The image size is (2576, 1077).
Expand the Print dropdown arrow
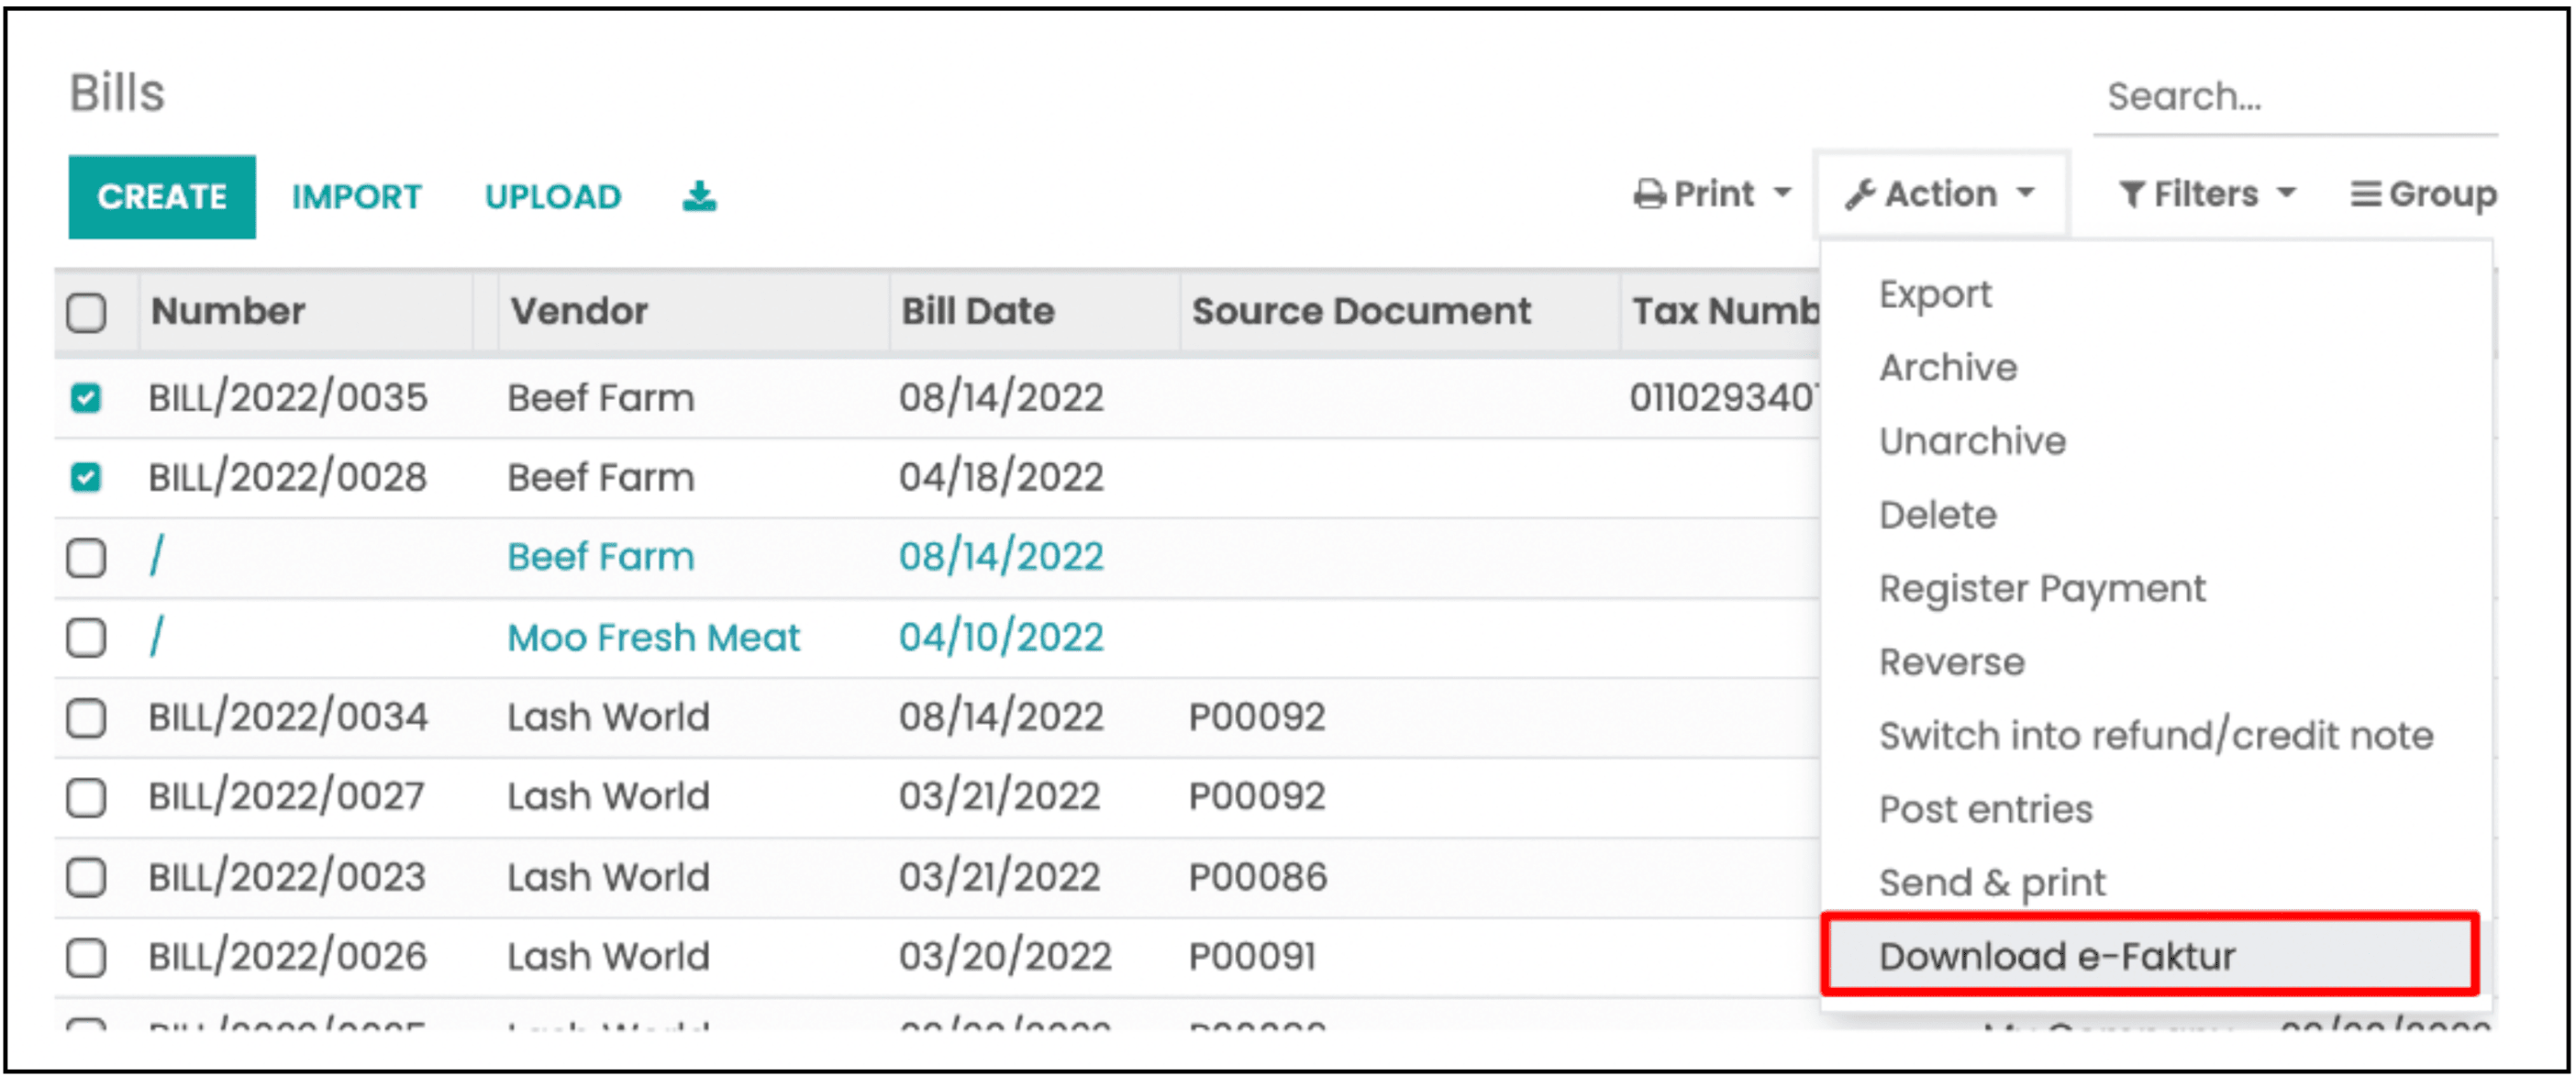click(x=1782, y=193)
